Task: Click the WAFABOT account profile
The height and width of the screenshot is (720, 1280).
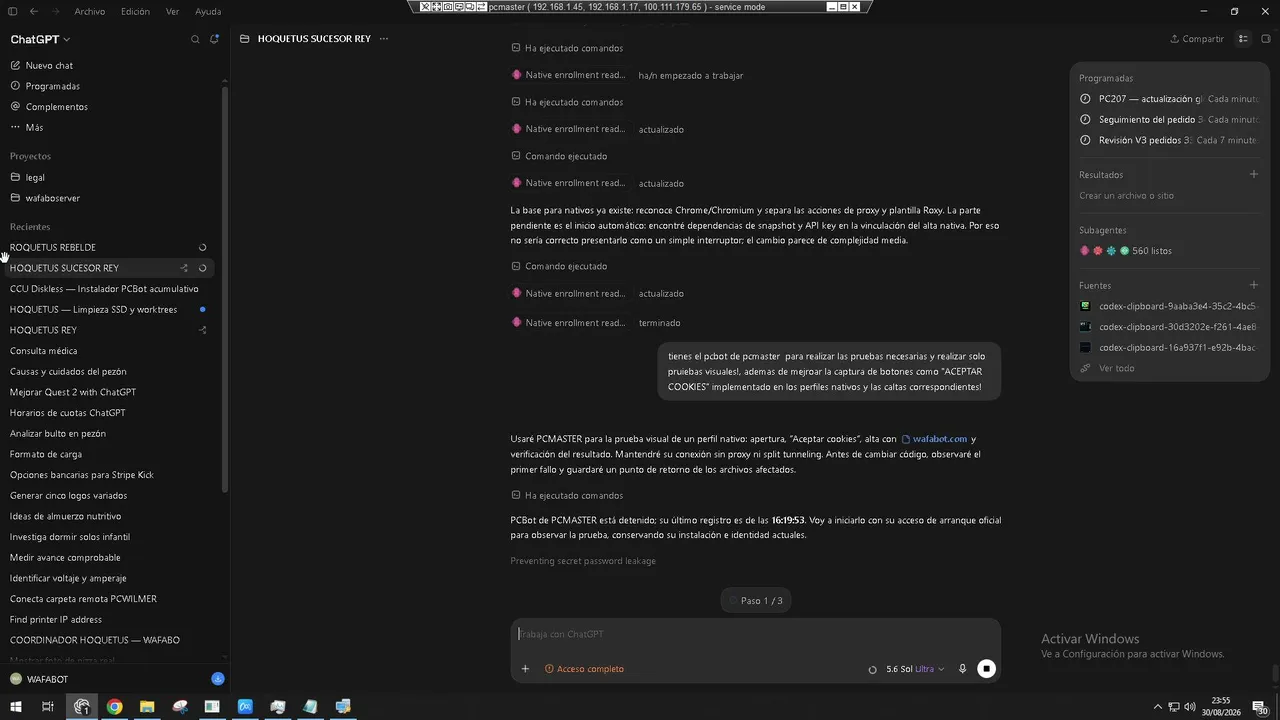Action: 40,679
